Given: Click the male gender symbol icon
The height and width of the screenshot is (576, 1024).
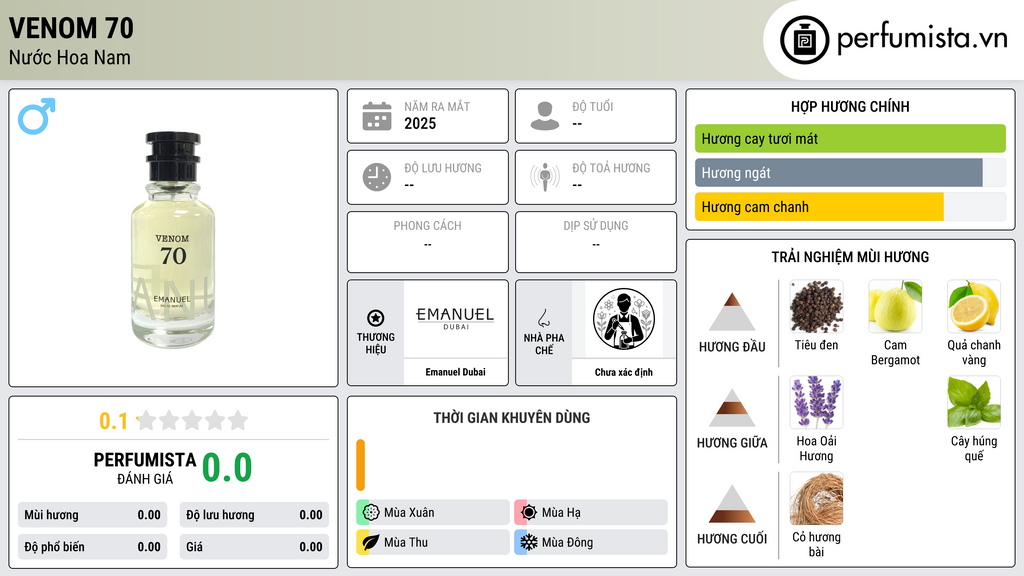Looking at the screenshot, I should pos(37,116).
